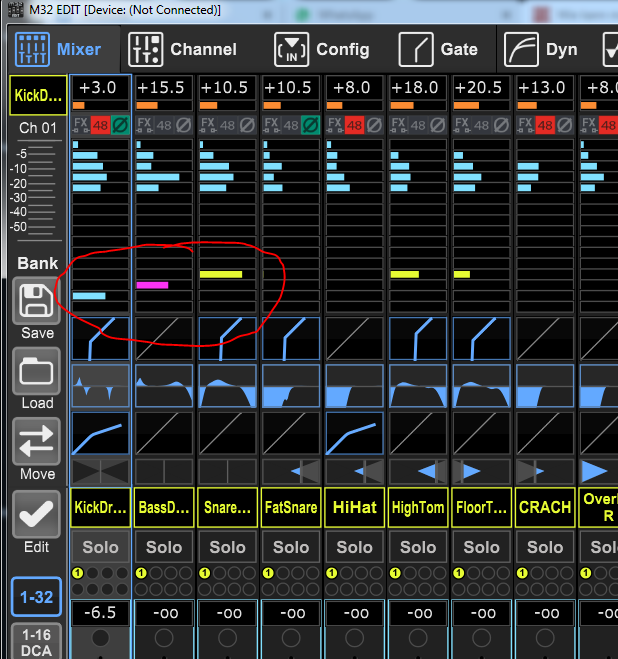Solo the FloorT channel

coord(481,547)
